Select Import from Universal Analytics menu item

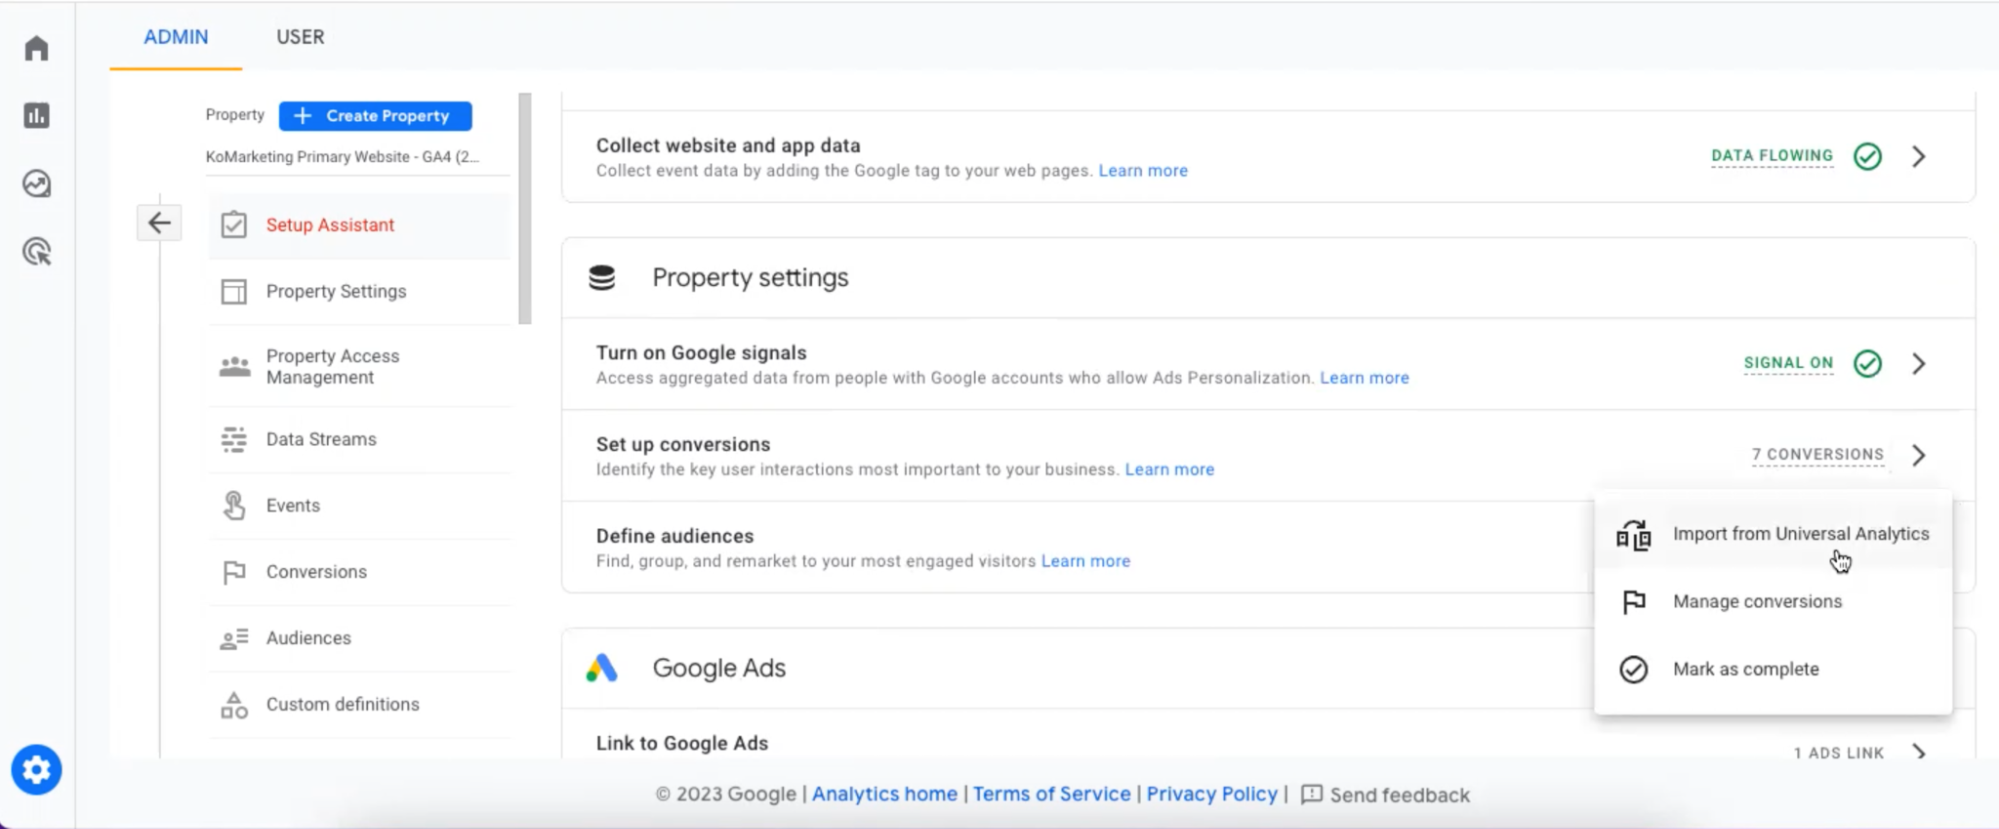point(1773,534)
